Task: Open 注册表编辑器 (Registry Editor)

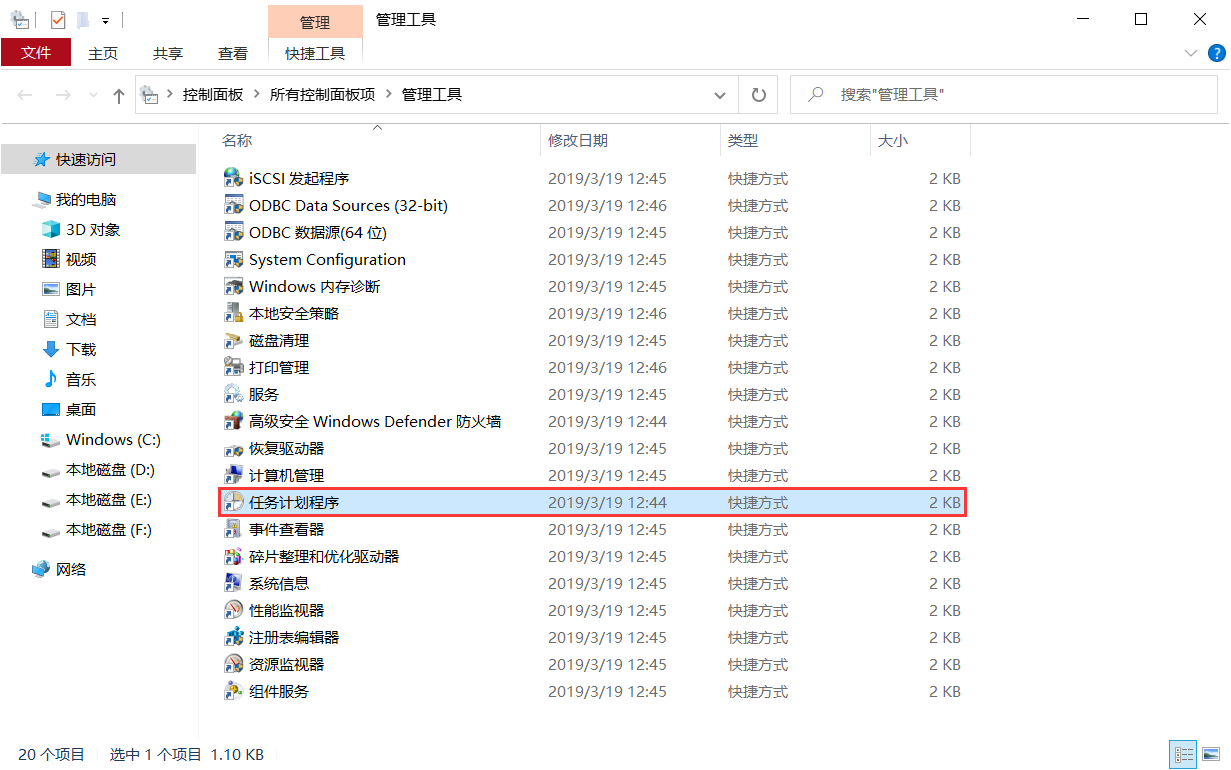Action: tap(299, 637)
